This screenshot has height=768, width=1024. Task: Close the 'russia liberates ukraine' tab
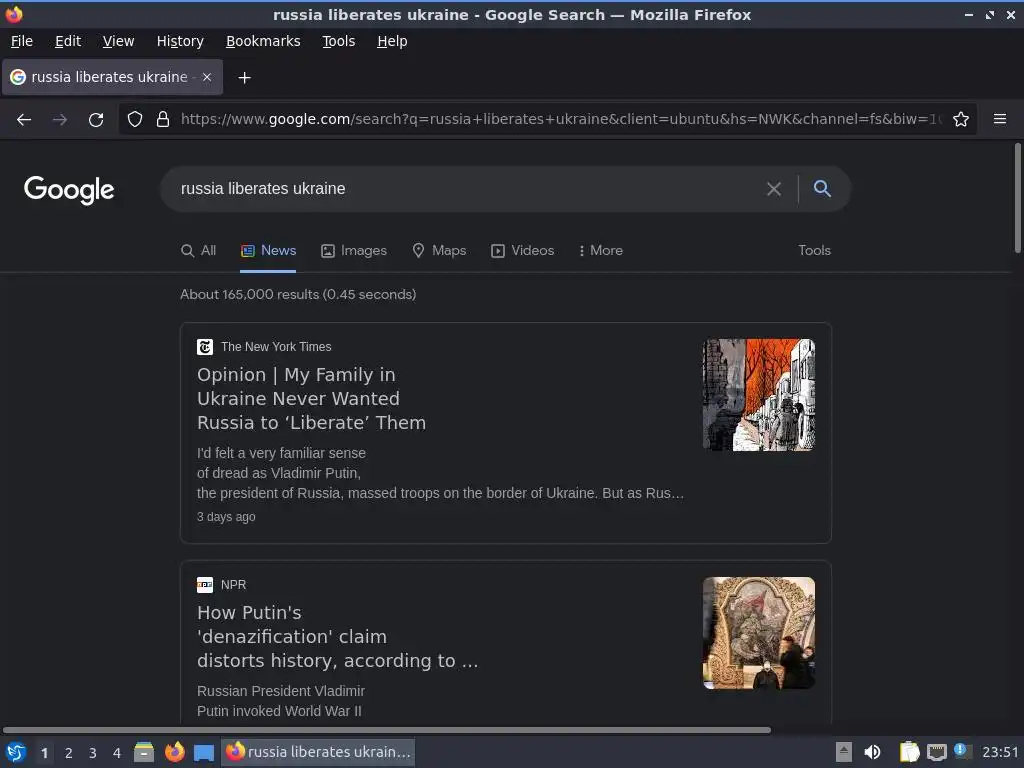(x=207, y=77)
